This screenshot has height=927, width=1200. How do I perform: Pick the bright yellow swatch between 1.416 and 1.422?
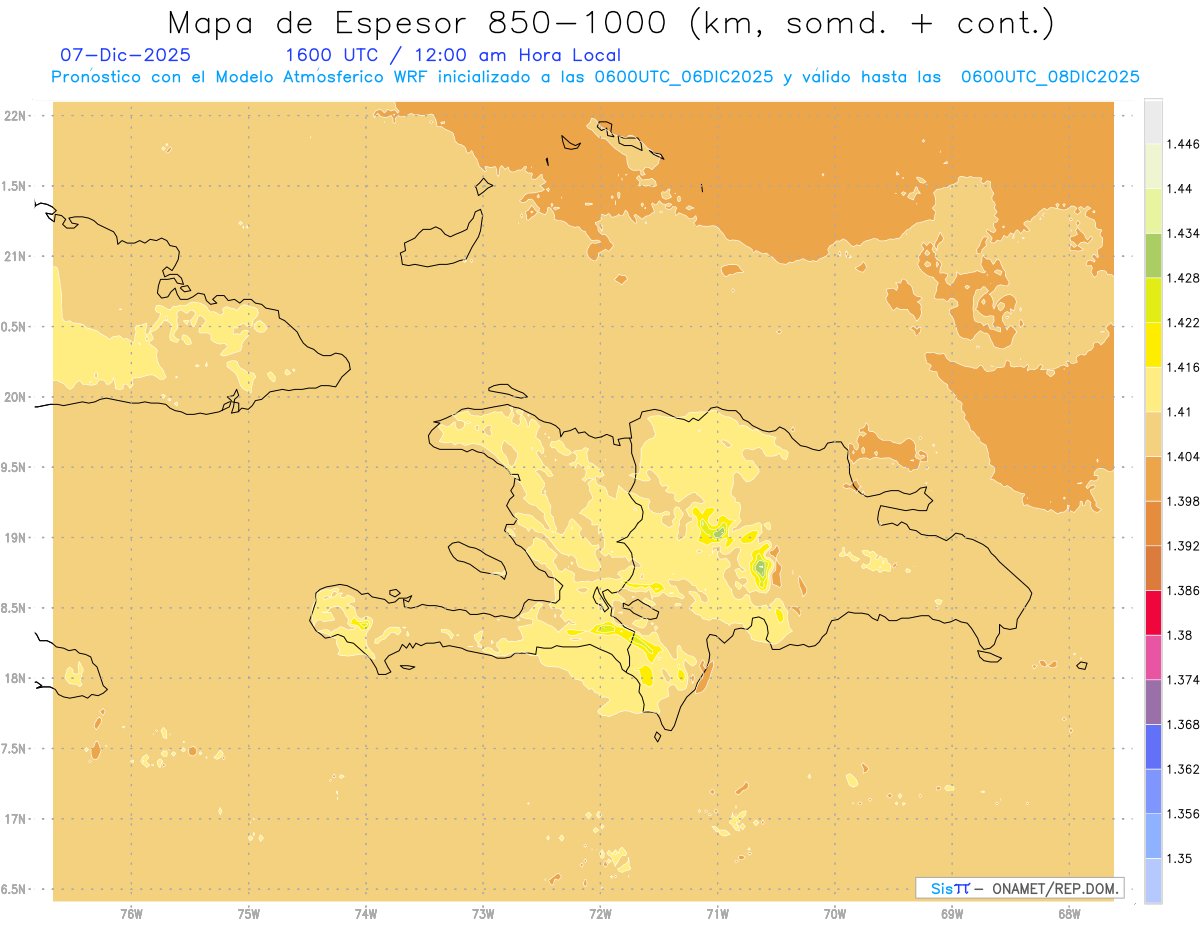(x=1153, y=344)
